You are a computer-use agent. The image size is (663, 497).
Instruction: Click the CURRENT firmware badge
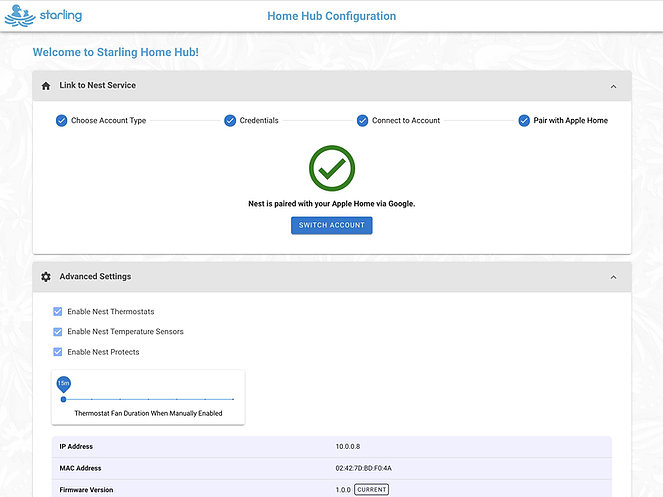(x=371, y=489)
